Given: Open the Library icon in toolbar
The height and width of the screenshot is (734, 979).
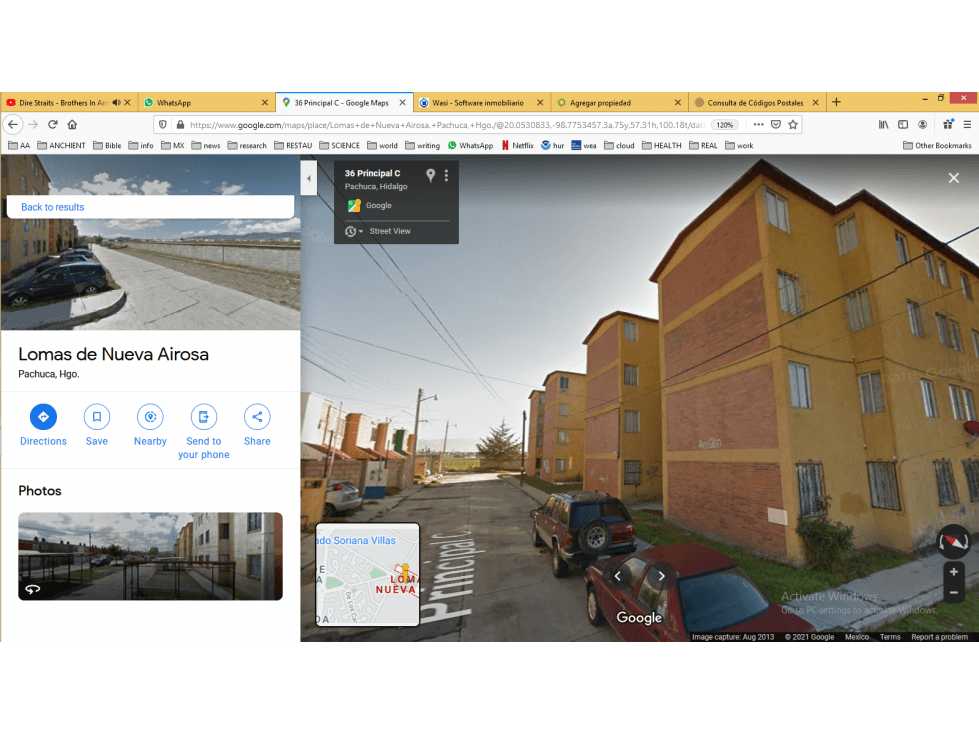Looking at the screenshot, I should point(883,124).
